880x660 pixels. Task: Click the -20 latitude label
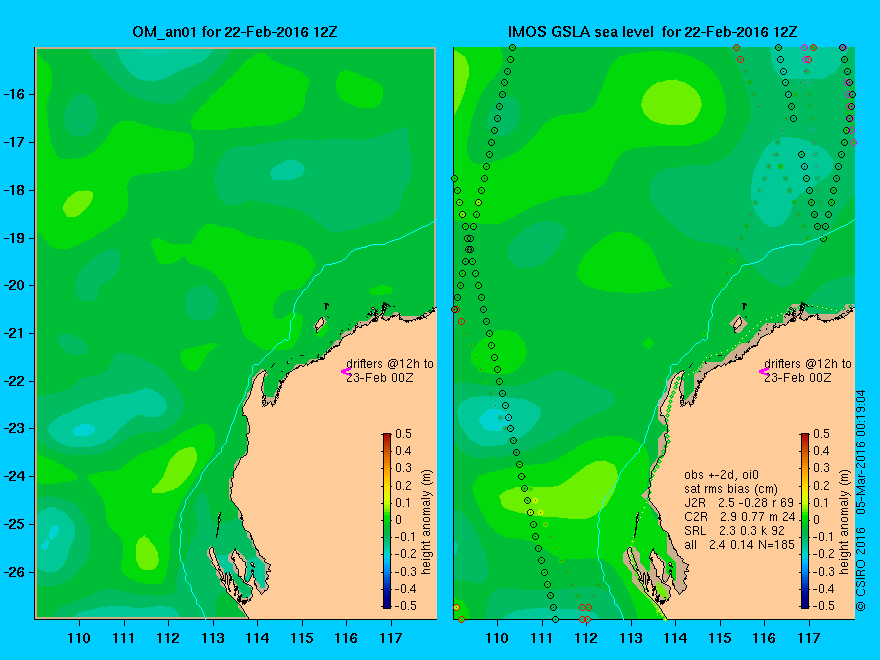16,286
